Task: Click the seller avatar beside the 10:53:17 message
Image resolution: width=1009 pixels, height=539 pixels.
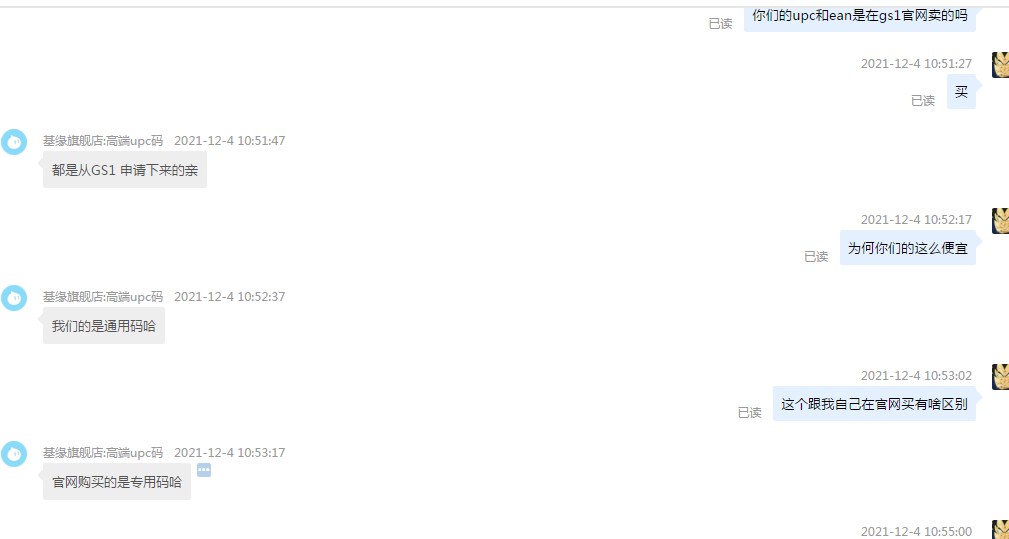Action: point(14,454)
